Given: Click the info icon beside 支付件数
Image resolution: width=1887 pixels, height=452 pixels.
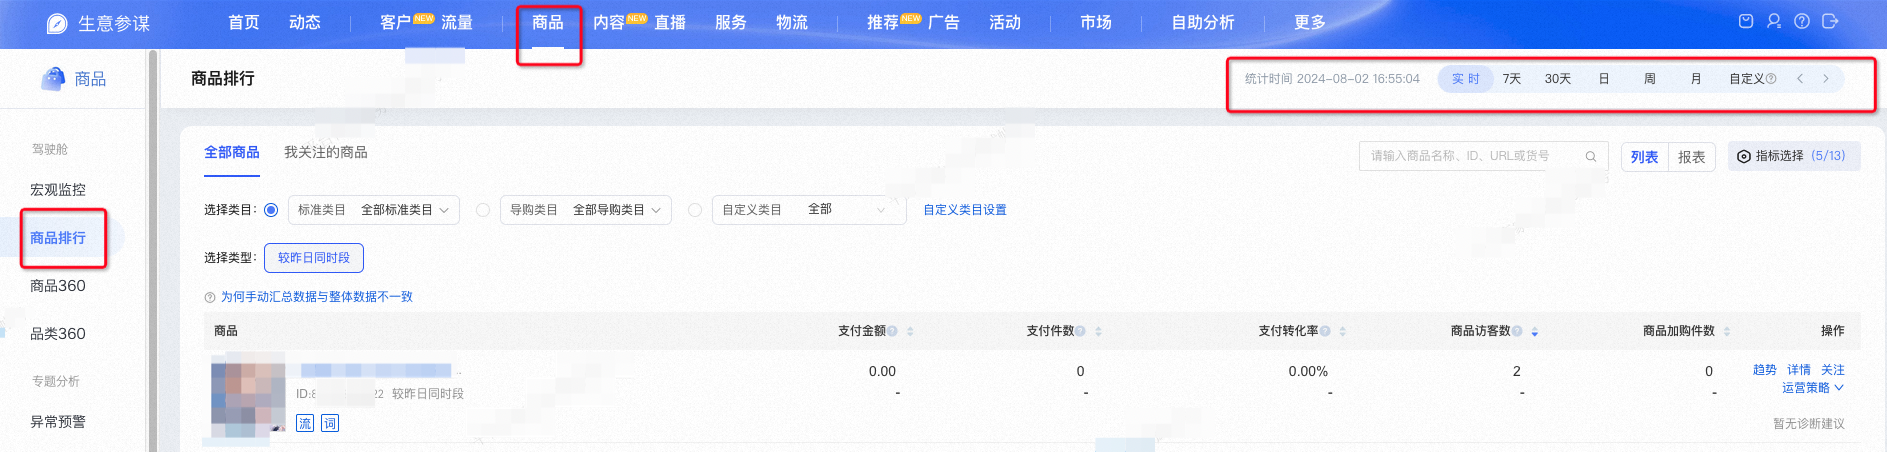Looking at the screenshot, I should tap(1080, 331).
